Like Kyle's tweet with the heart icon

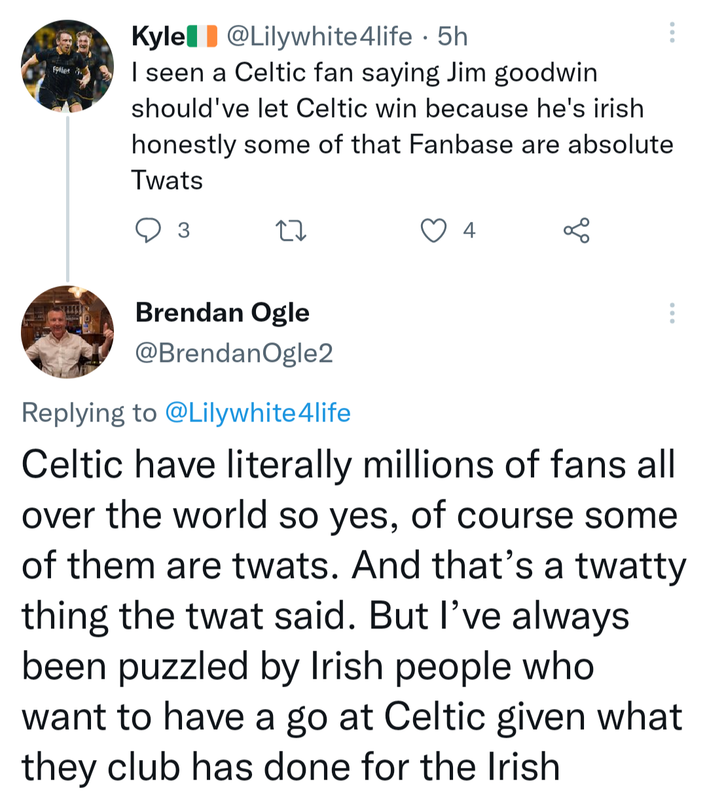[432, 231]
